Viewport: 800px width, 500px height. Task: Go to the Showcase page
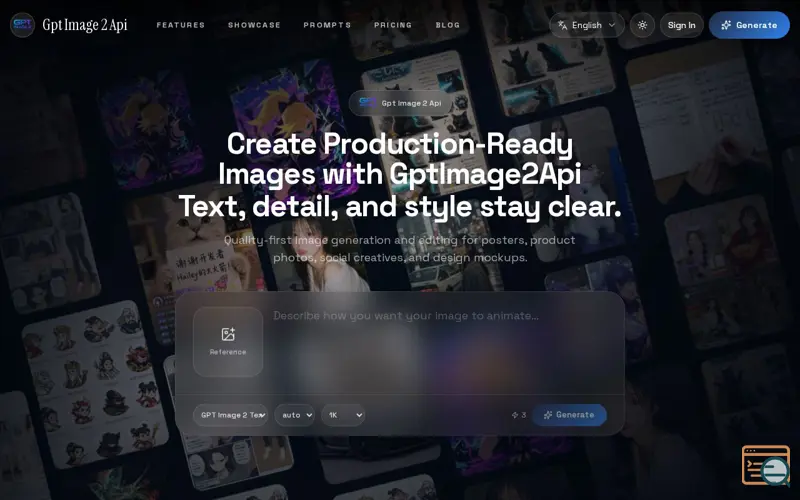[x=254, y=25]
